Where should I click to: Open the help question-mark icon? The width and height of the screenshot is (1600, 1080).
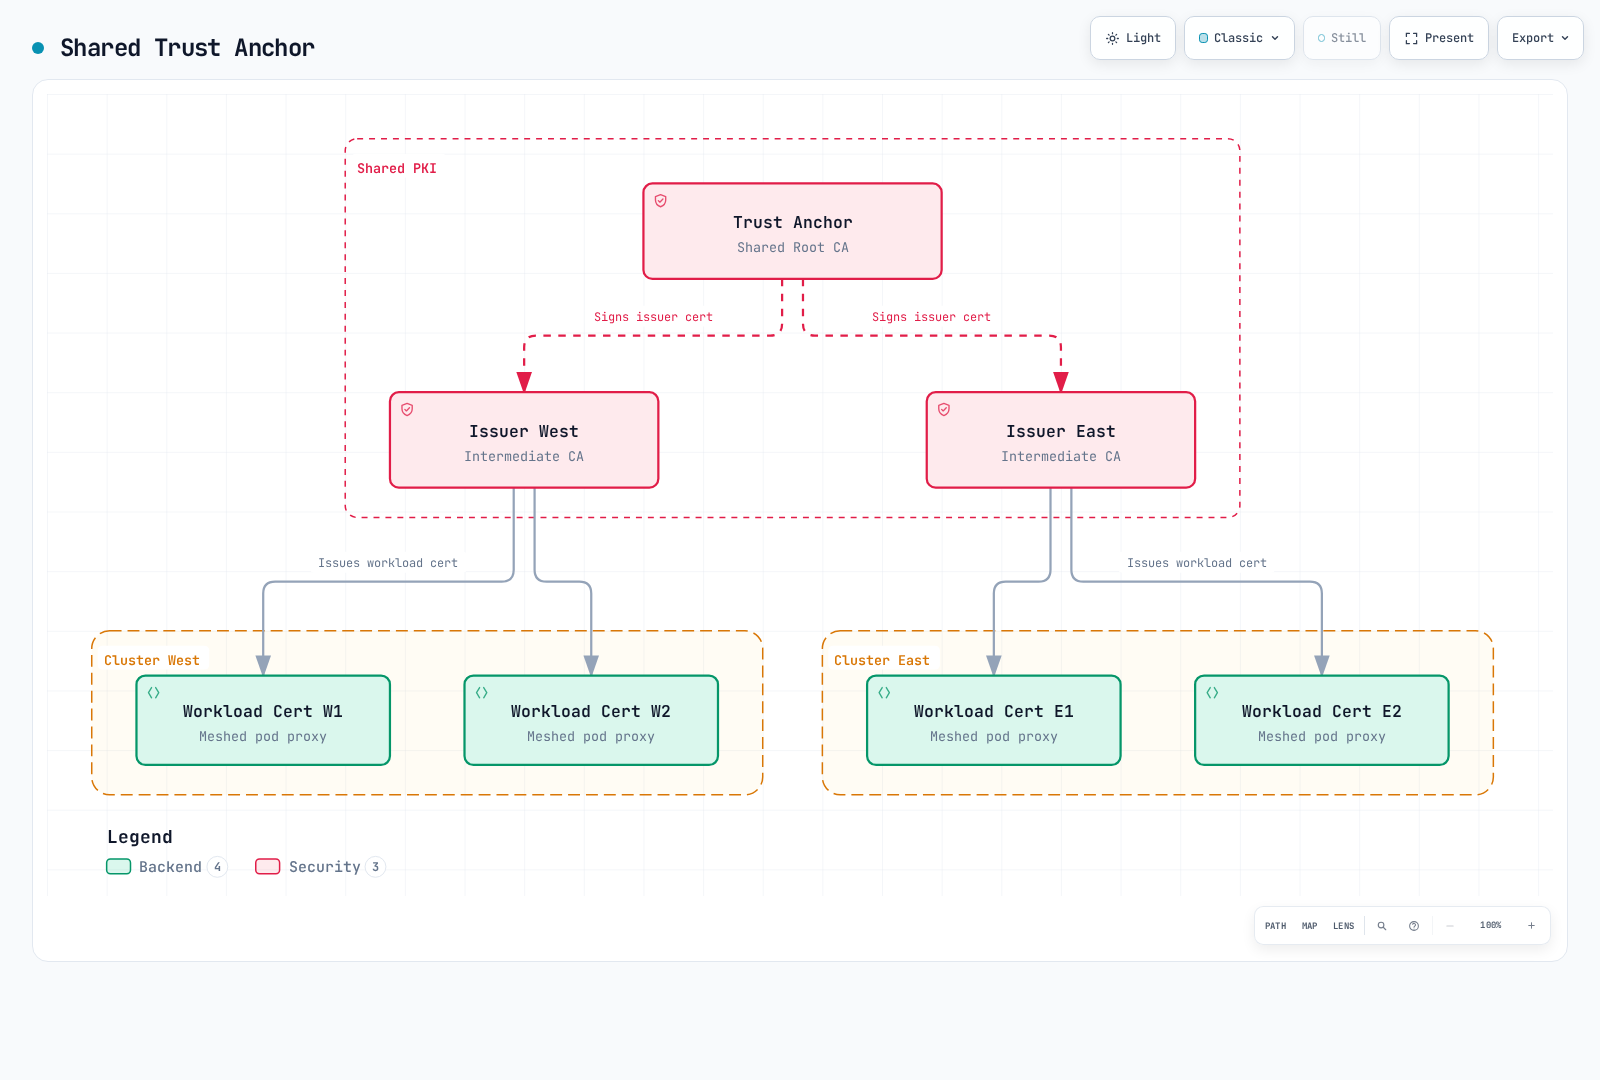[1414, 926]
